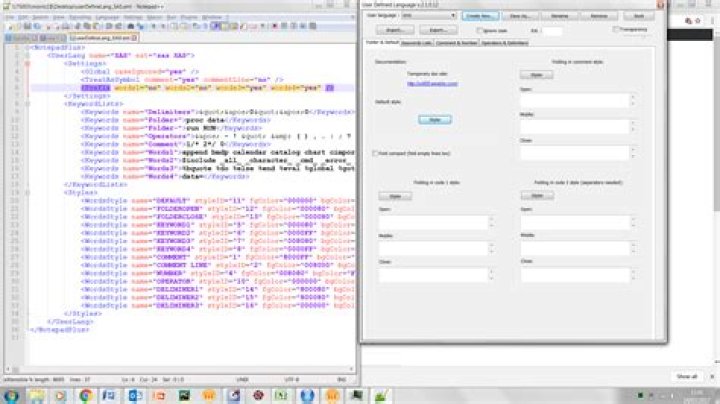This screenshot has height=404, width=720.
Task: Click the Rename button
Action: tap(559, 16)
